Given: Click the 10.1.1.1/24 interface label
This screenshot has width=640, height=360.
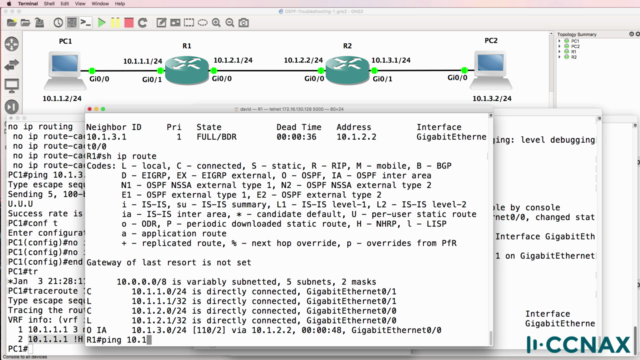Looking at the screenshot, I should tap(143, 61).
